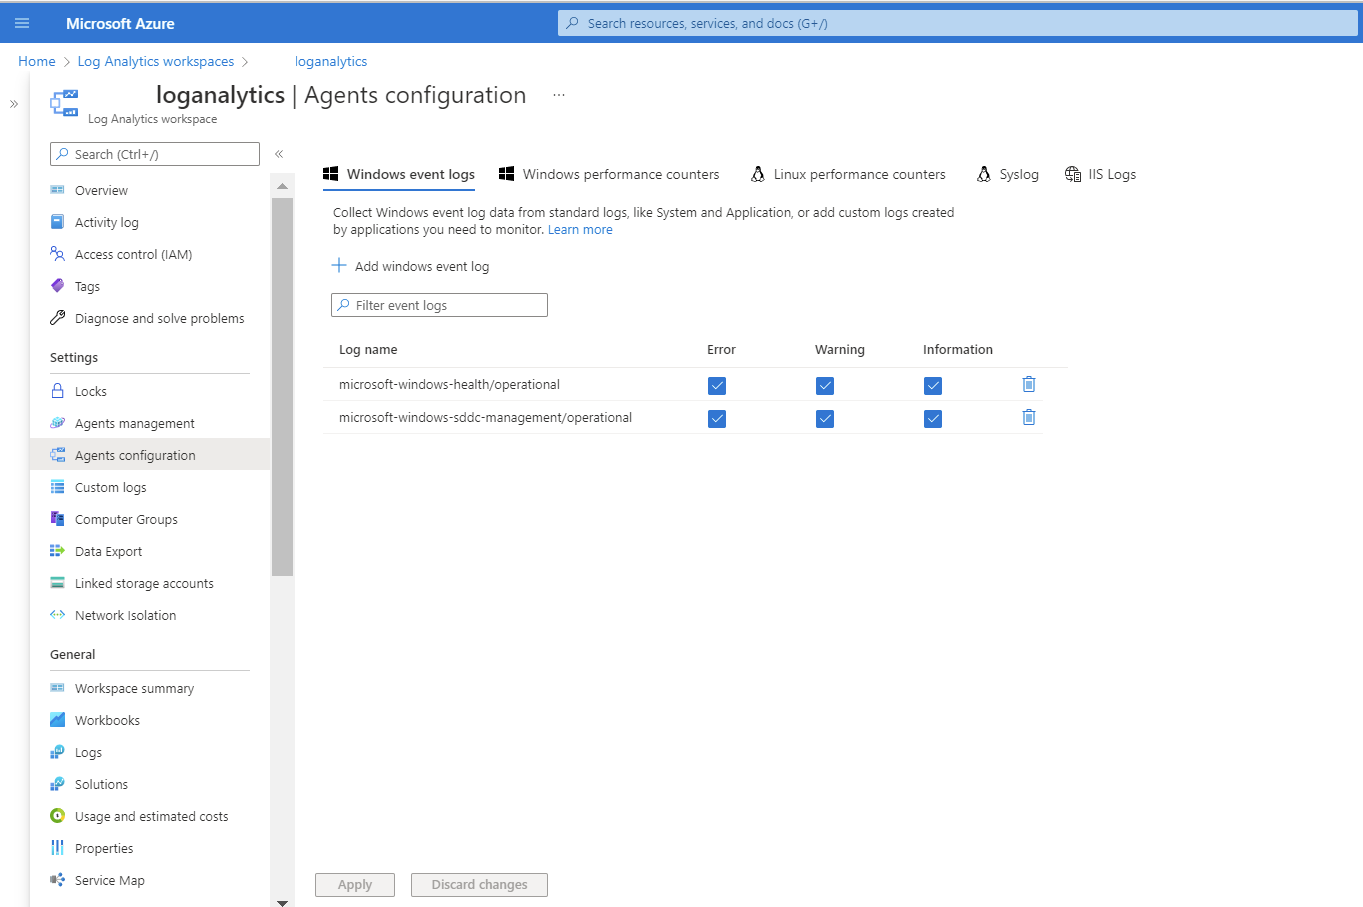1363x907 pixels.
Task: Collapse the left sidebar with double chevron
Action: [x=279, y=153]
